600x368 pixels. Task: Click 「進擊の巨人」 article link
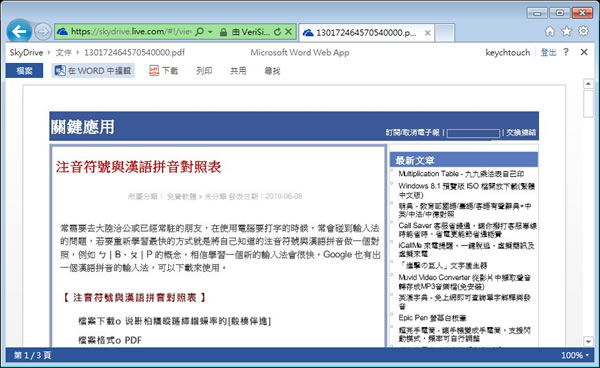(x=443, y=265)
